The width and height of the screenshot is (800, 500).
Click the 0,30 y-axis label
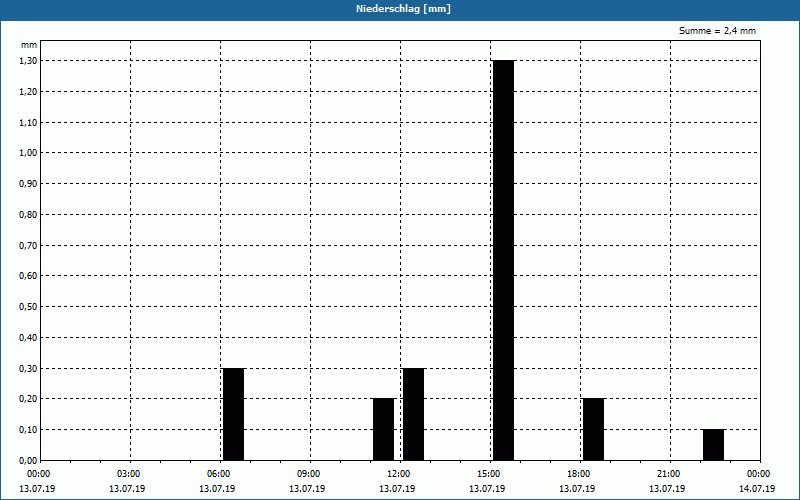[28, 368]
